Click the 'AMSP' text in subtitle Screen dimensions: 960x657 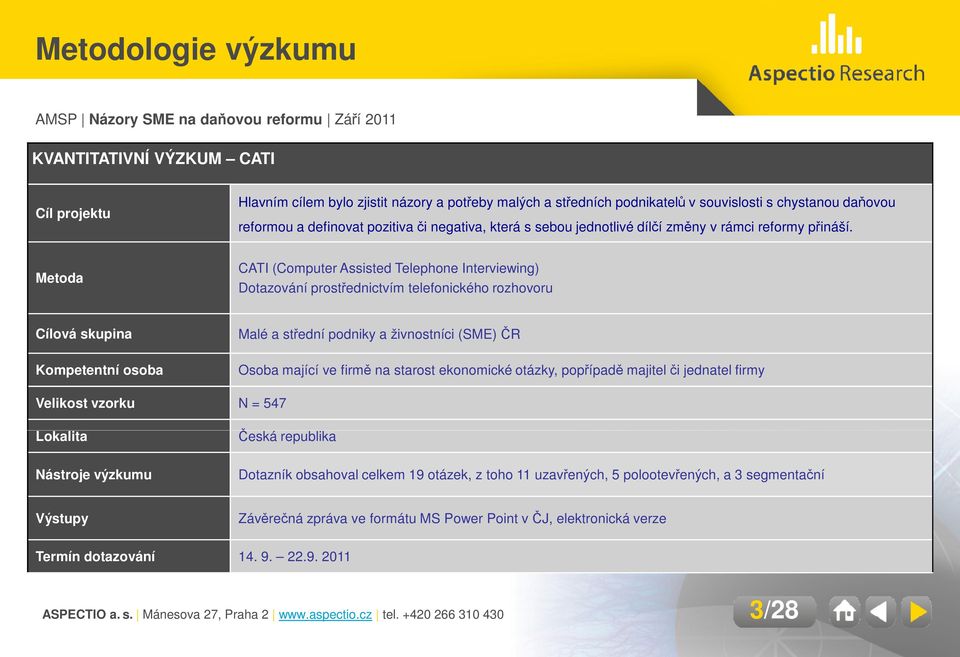pyautogui.click(x=56, y=119)
